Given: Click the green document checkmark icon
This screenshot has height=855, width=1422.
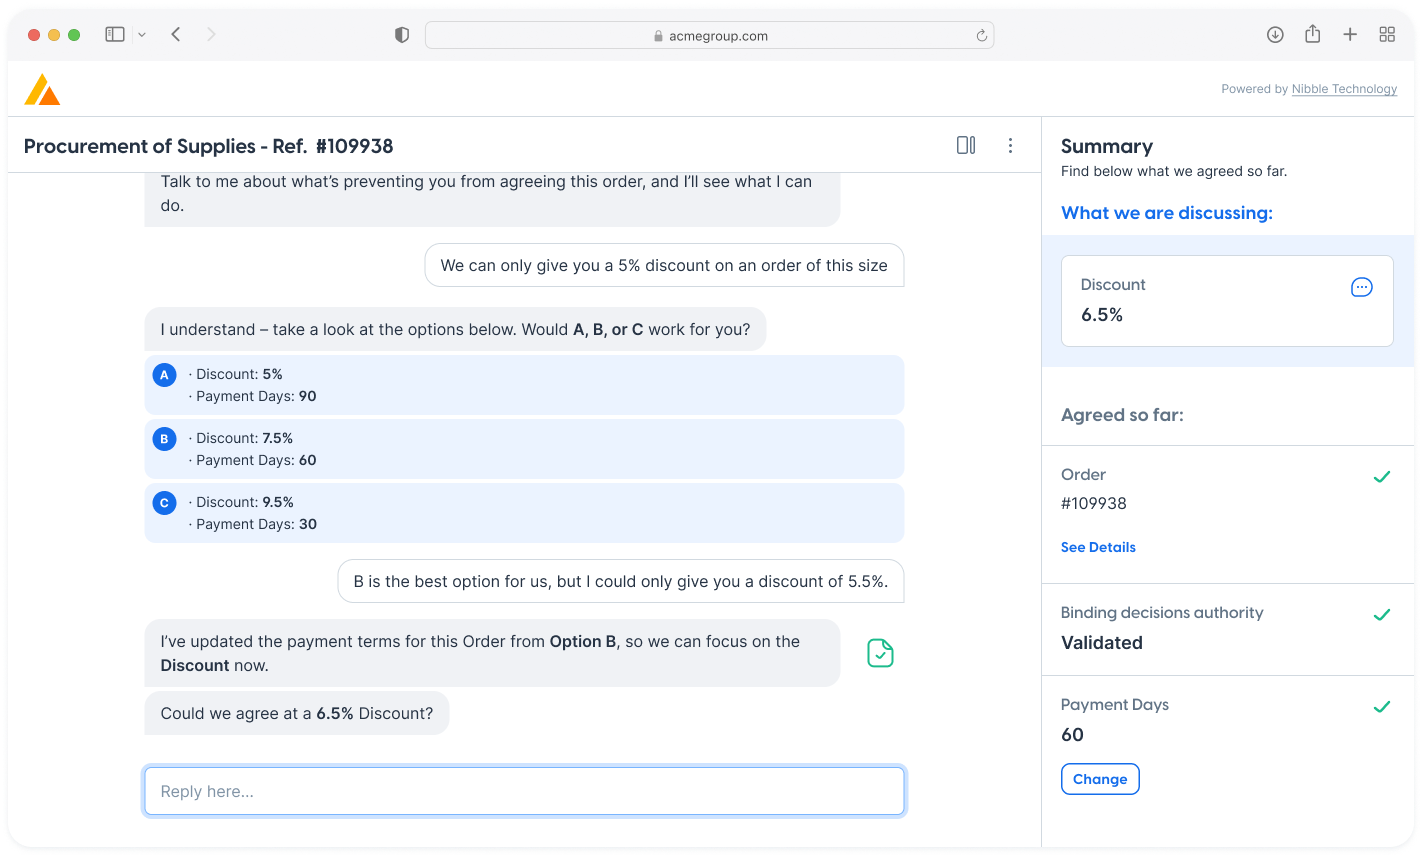Looking at the screenshot, I should click(880, 653).
